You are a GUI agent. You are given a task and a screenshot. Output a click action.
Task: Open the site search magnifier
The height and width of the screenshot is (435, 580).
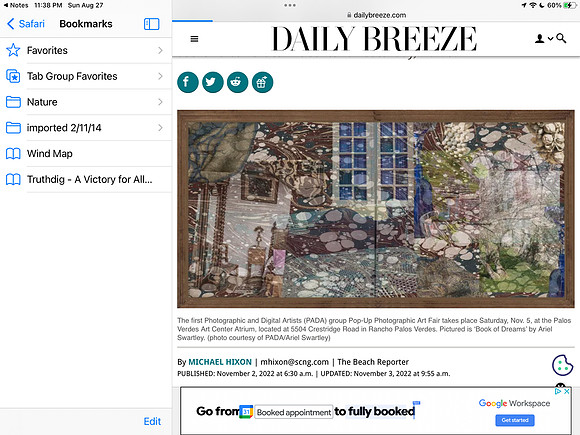coord(561,38)
